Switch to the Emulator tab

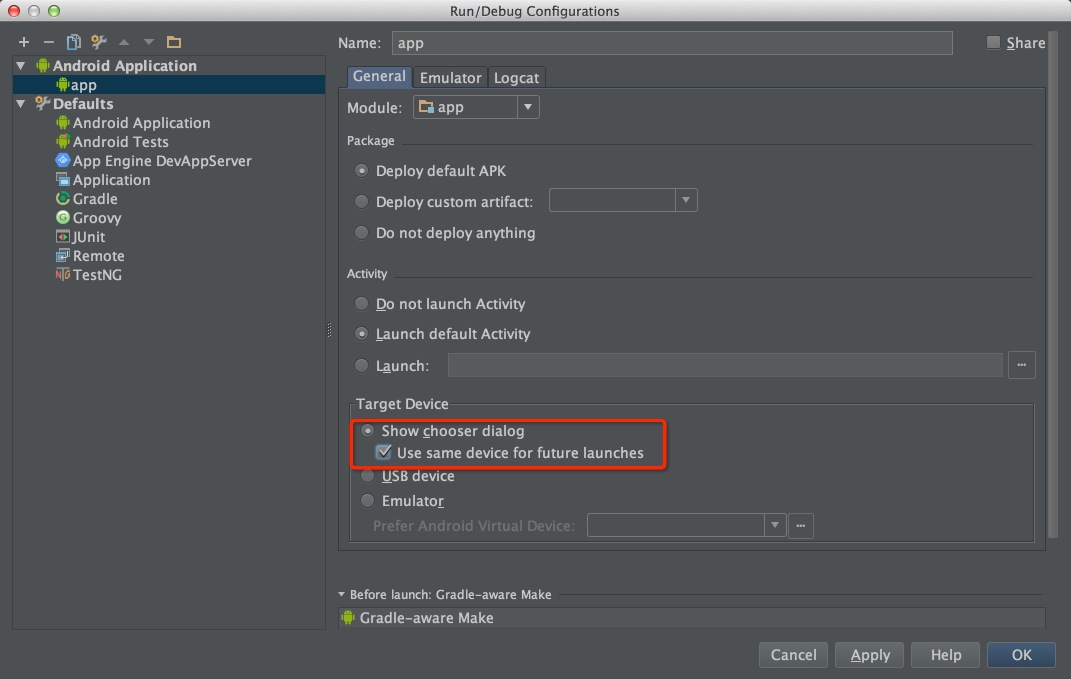450,77
